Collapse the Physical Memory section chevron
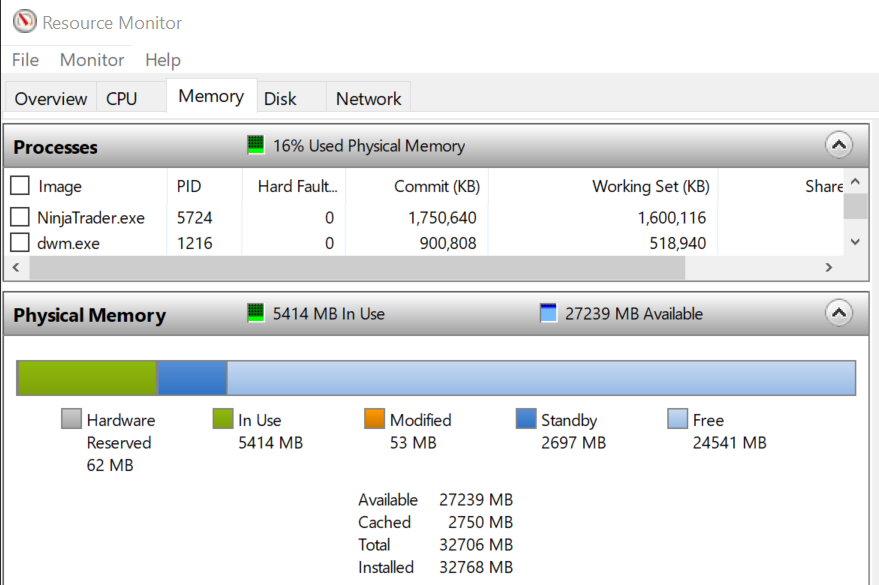Screen dimensions: 879x585 click(x=839, y=313)
